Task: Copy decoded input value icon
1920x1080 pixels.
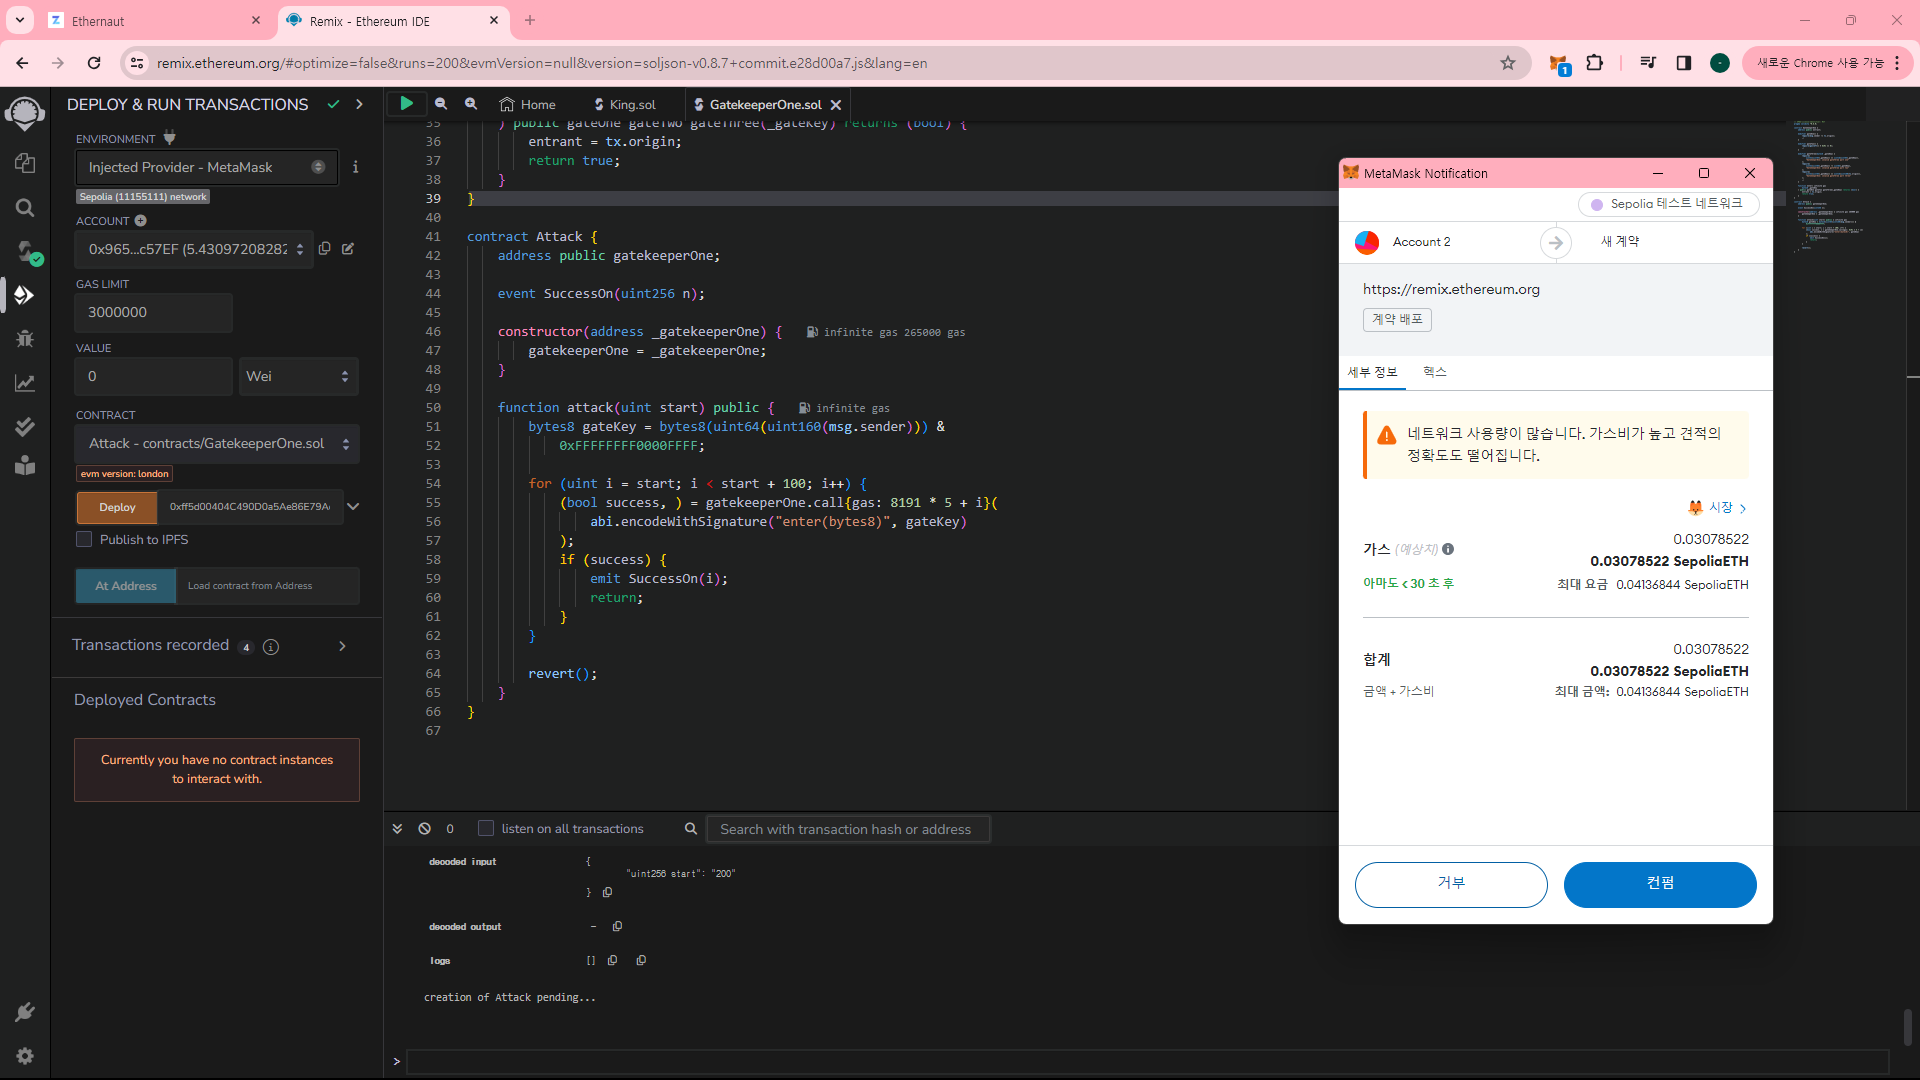Action: click(x=607, y=892)
